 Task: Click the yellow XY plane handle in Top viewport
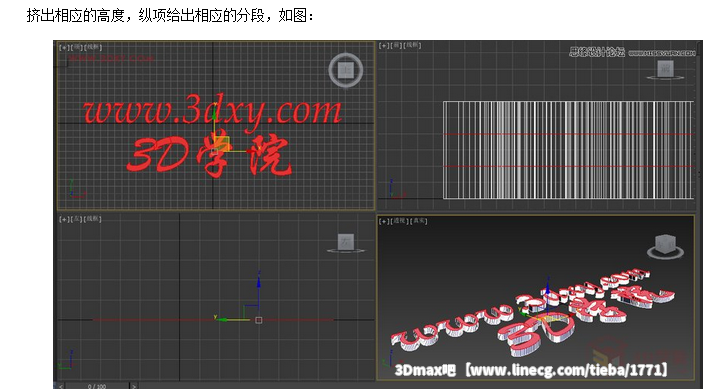tap(222, 143)
